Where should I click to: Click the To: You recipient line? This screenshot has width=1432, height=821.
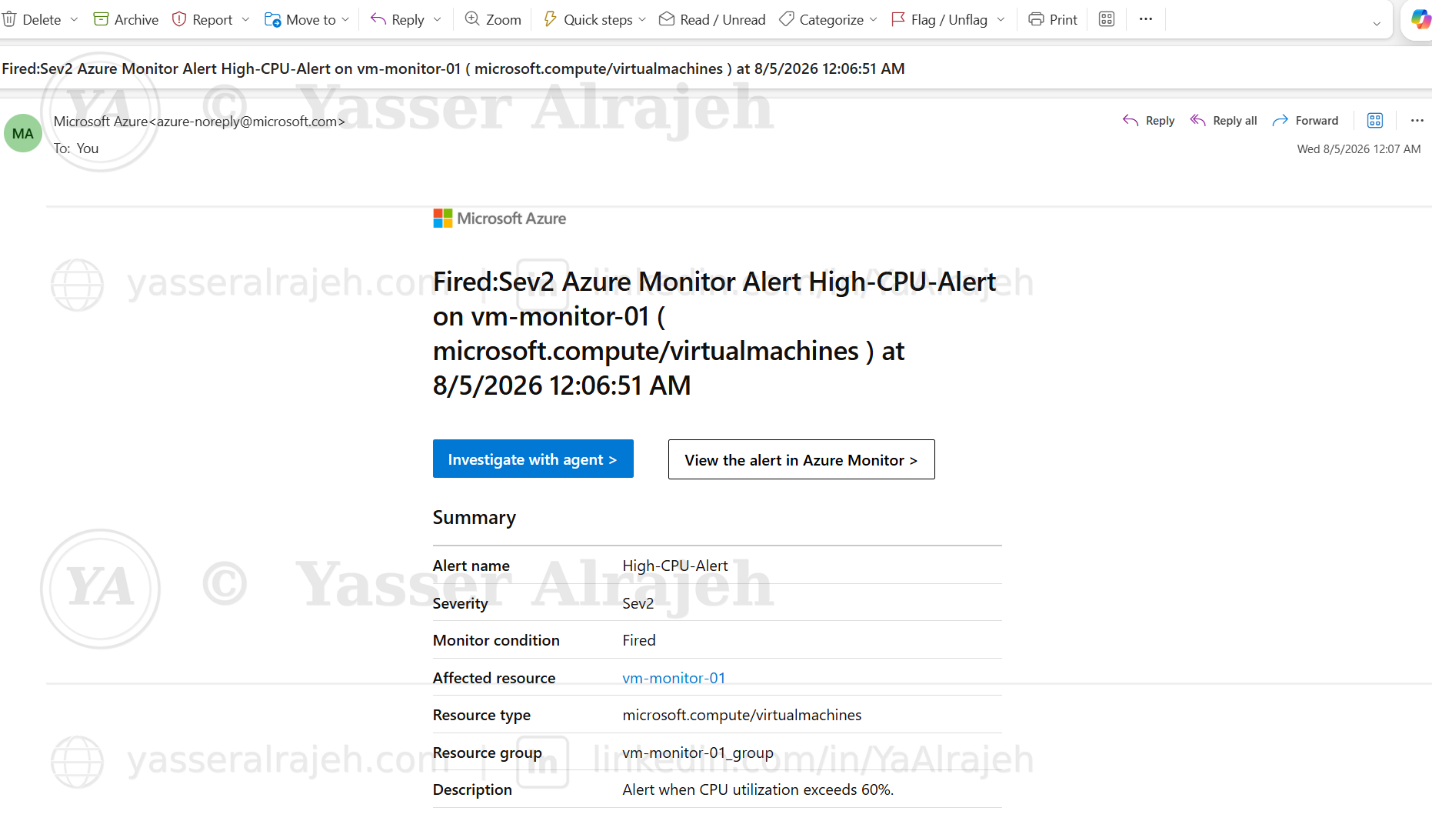(x=76, y=148)
